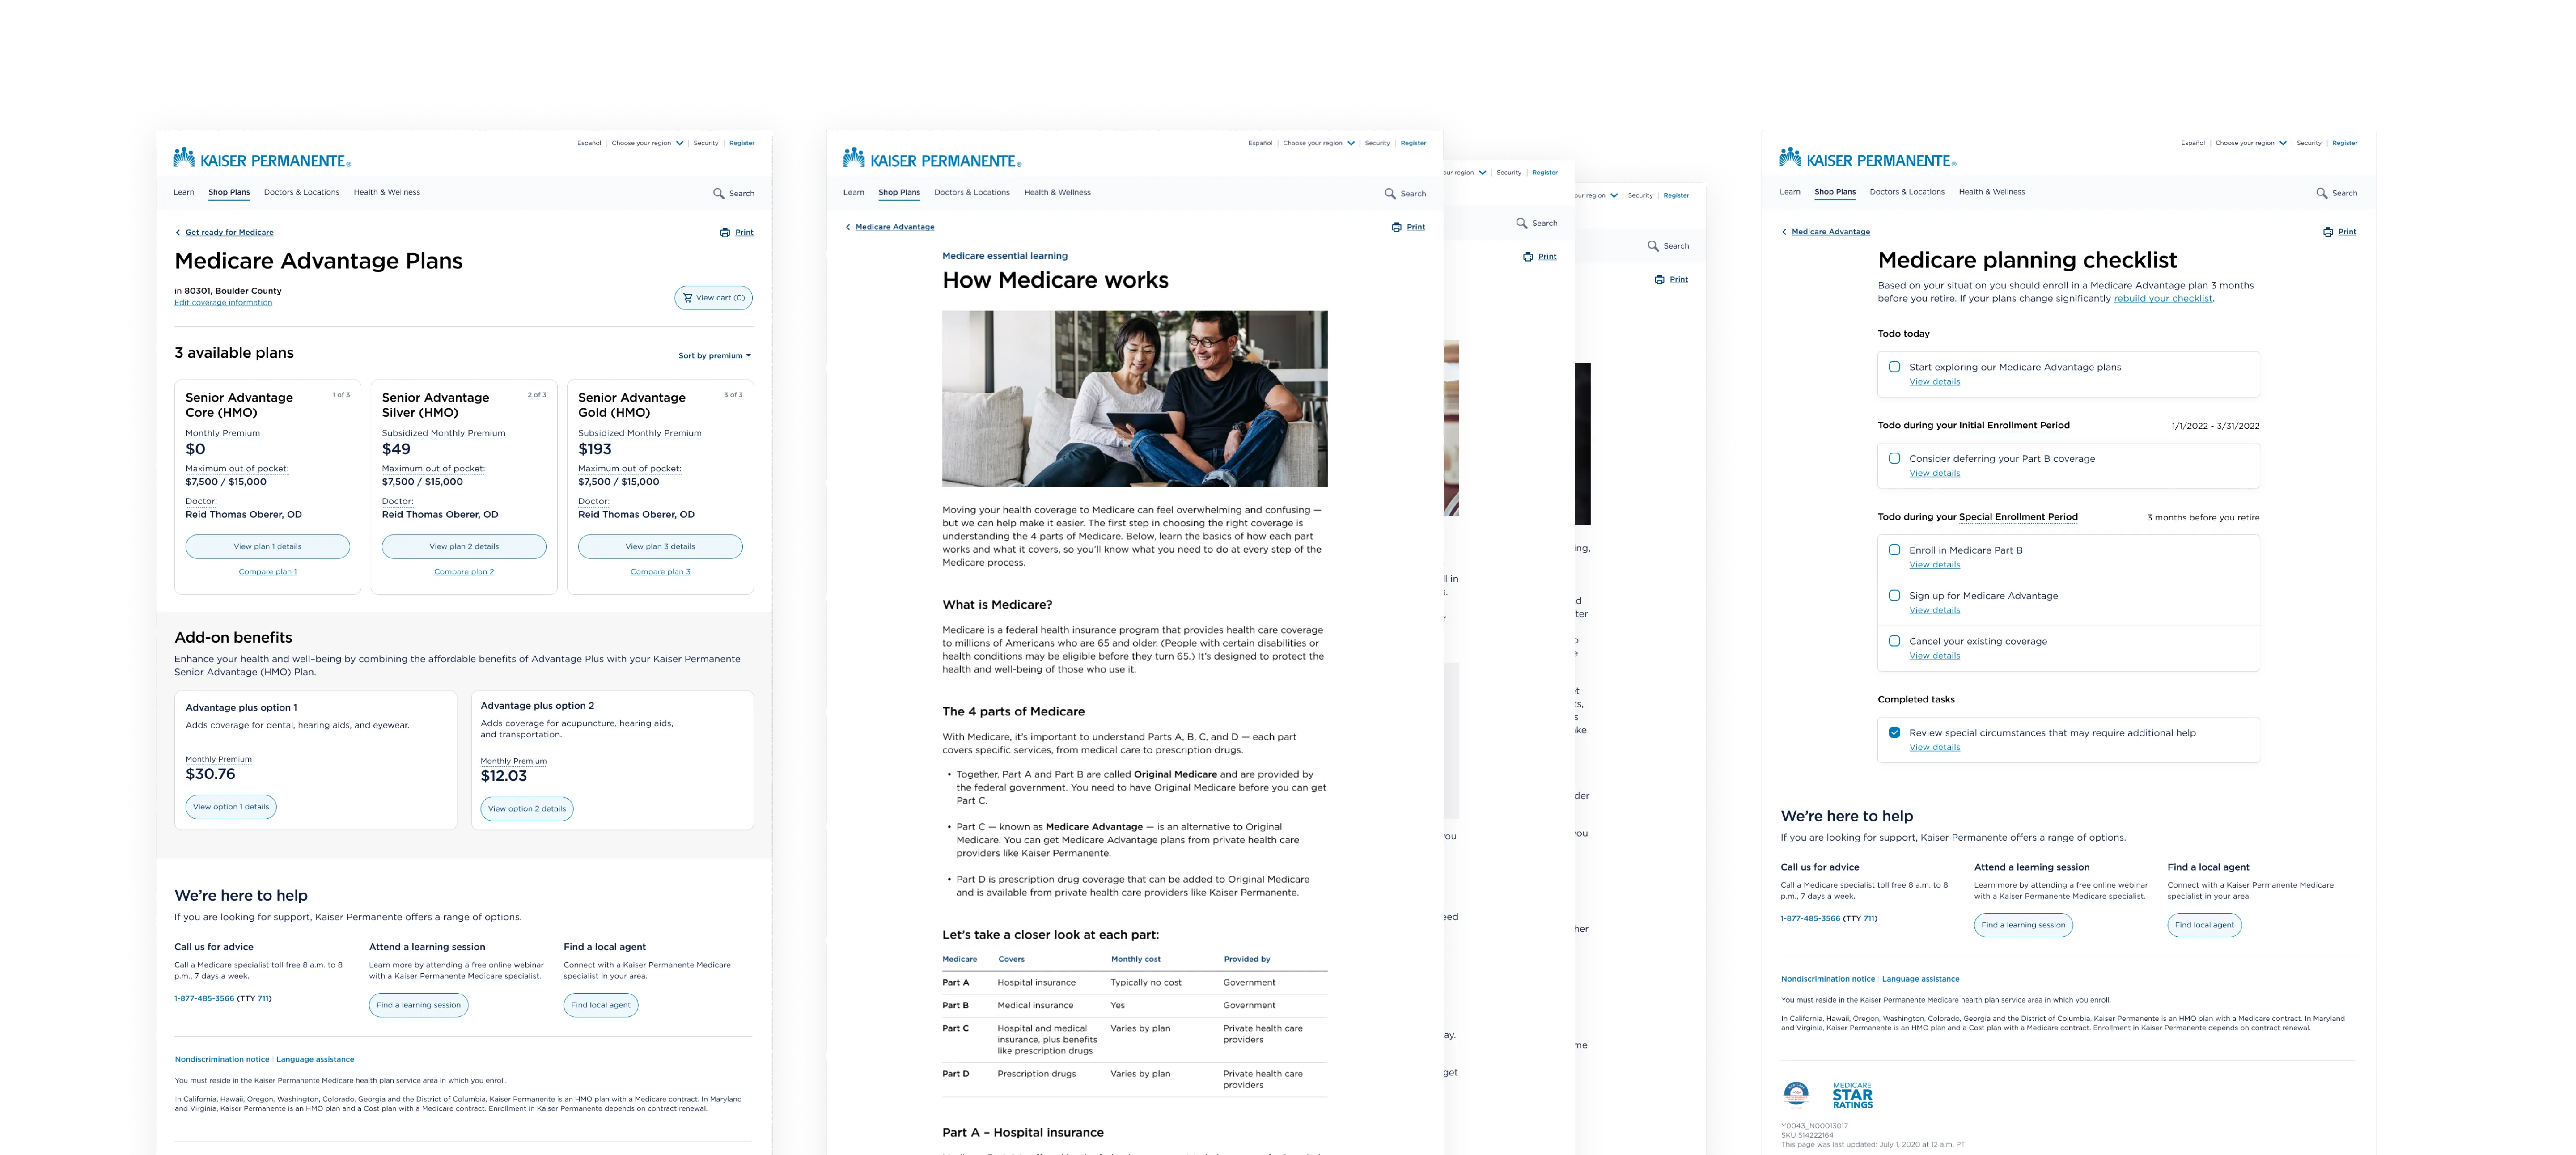
Task: Click Nondiscrimination notice on the Medicare Advantage Plans page
Action: coord(222,1059)
